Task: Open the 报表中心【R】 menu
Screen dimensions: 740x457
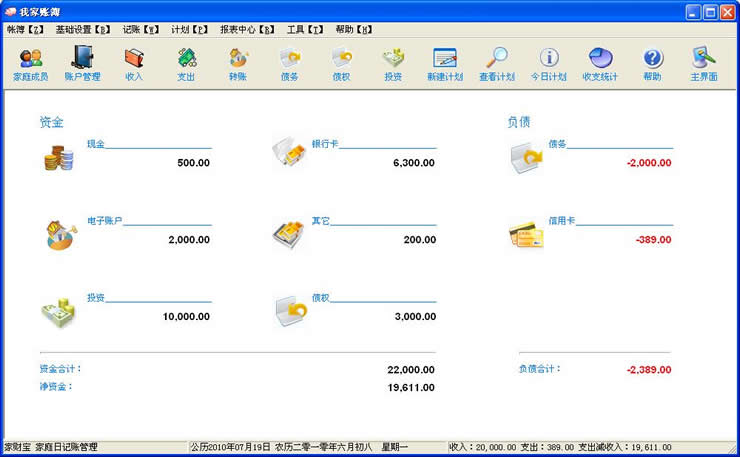Action: coord(247,30)
